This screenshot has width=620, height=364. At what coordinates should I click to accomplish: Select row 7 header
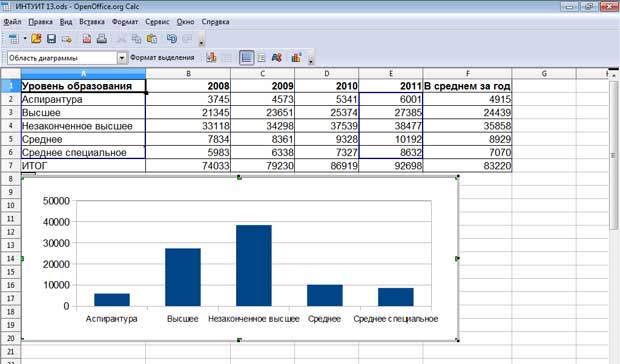coord(11,166)
